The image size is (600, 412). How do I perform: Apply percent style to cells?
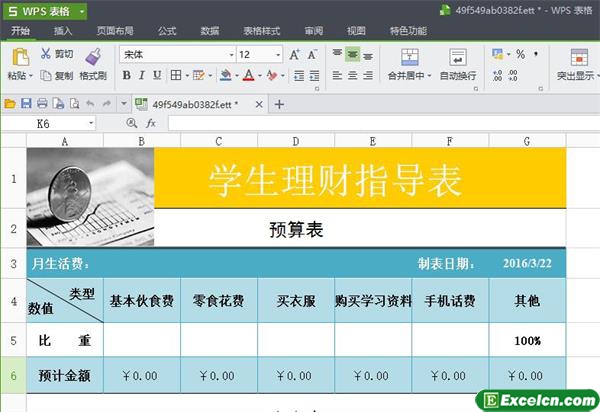(520, 54)
